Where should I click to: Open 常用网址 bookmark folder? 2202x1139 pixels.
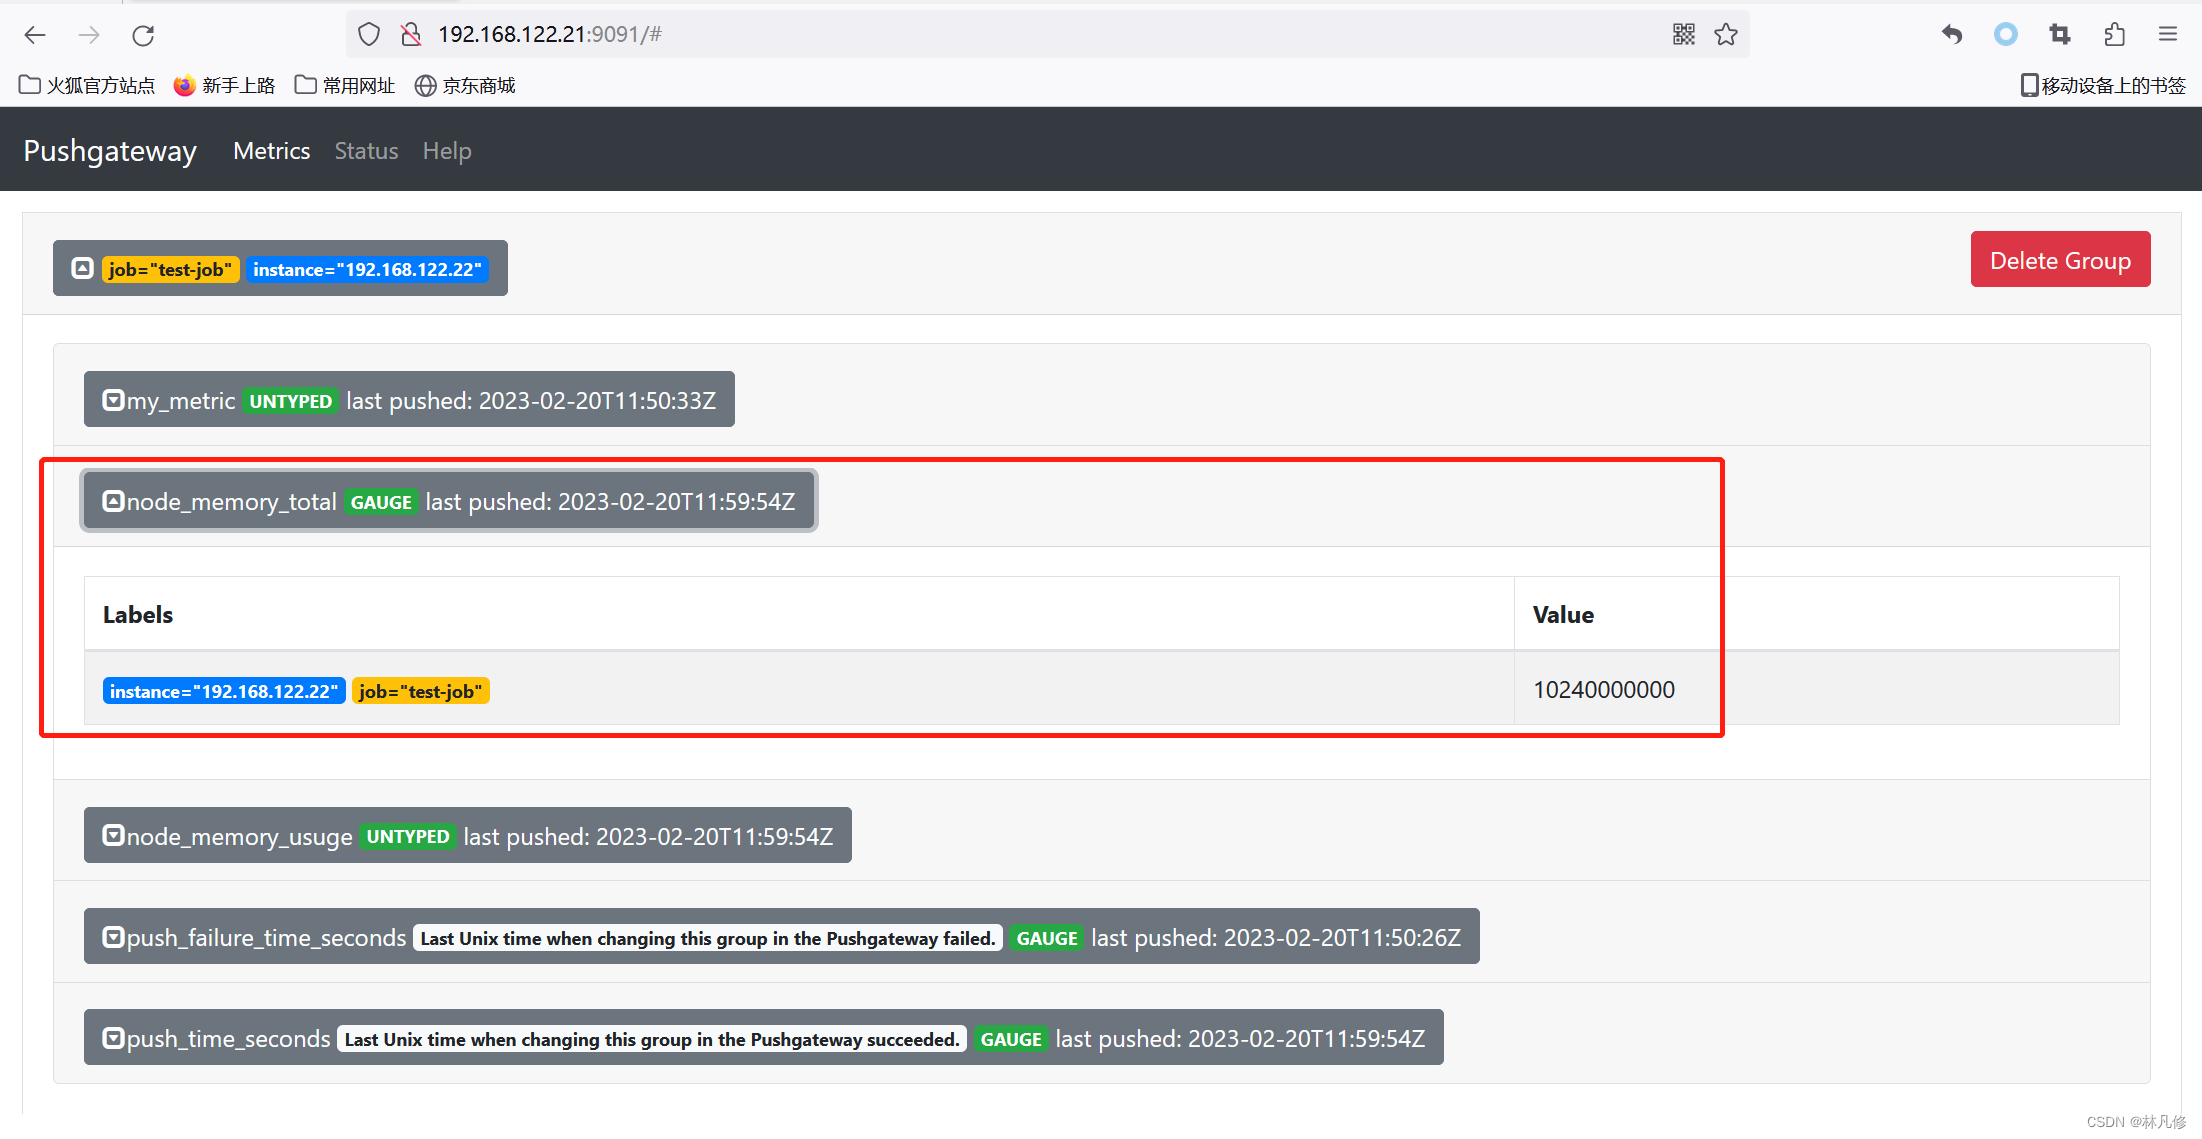tap(345, 86)
